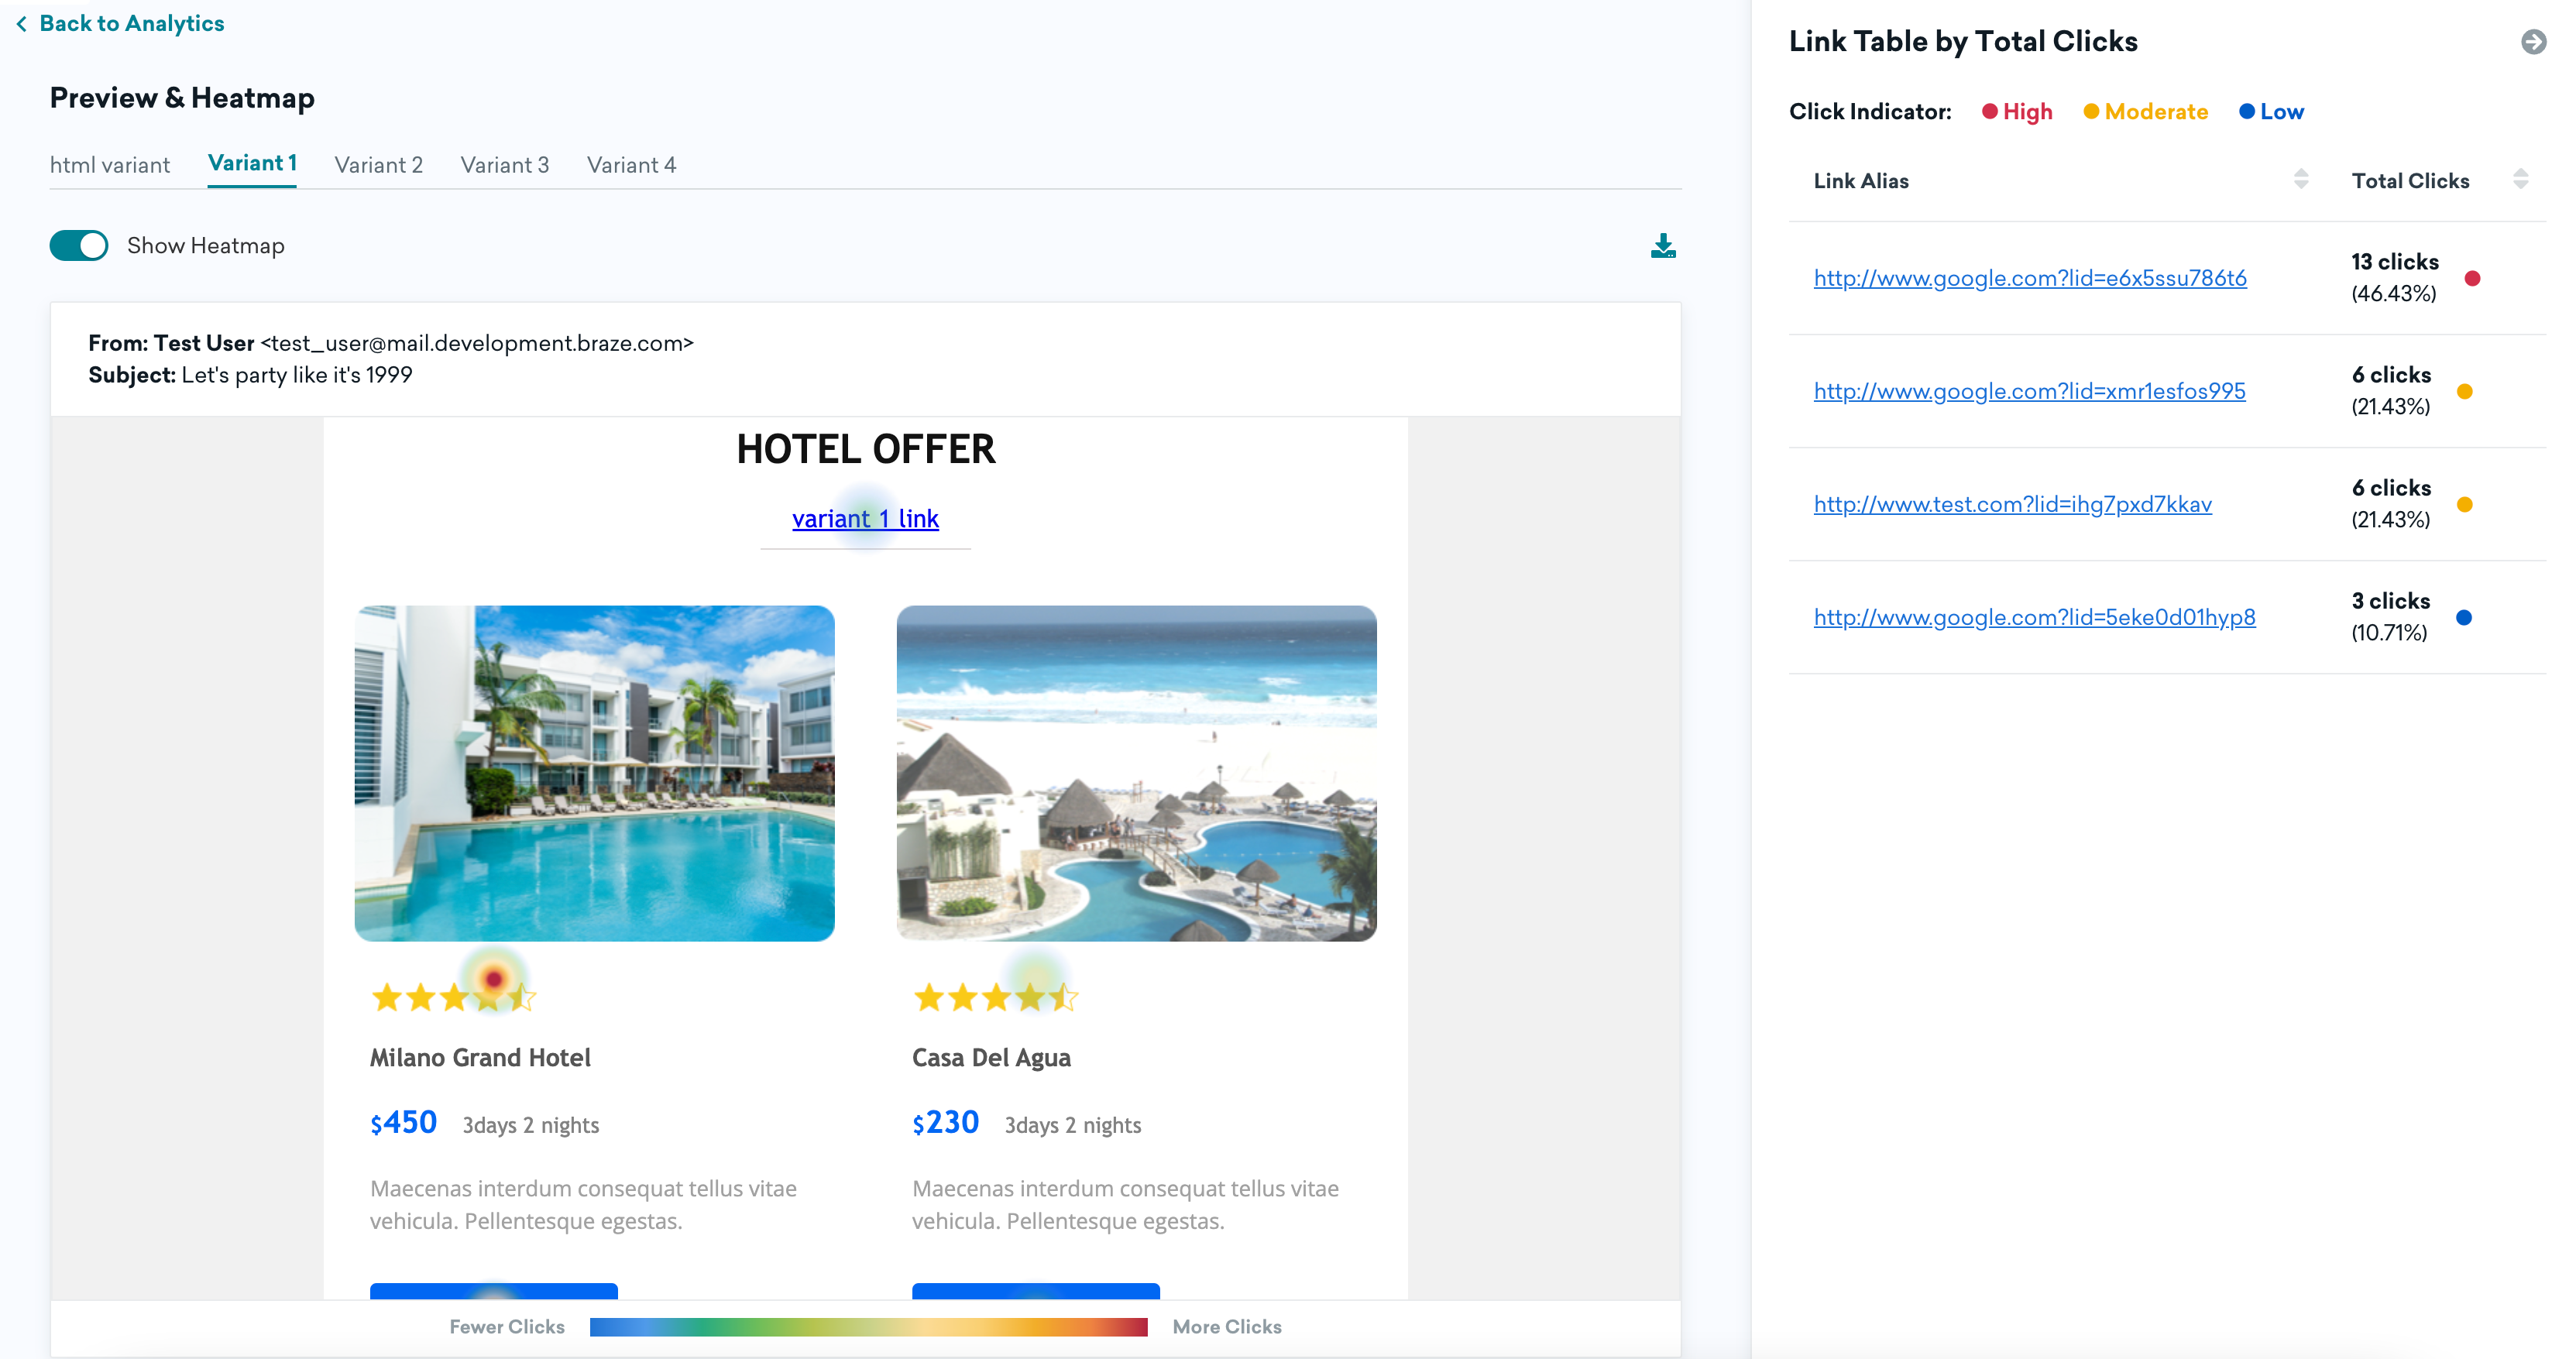Open the panel expander arrow near Link Table title
2576x1359 pixels.
tap(2533, 43)
